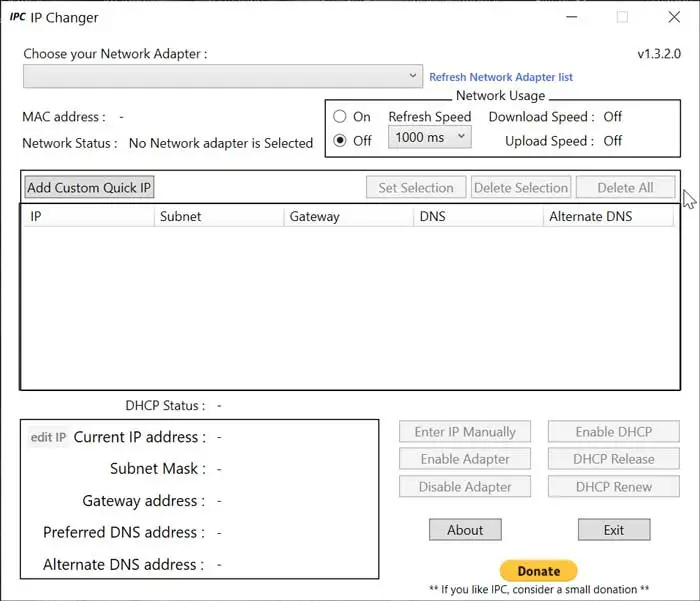Expand the 1000 ms Refresh Speed dropdown
The image size is (700, 601).
(429, 138)
